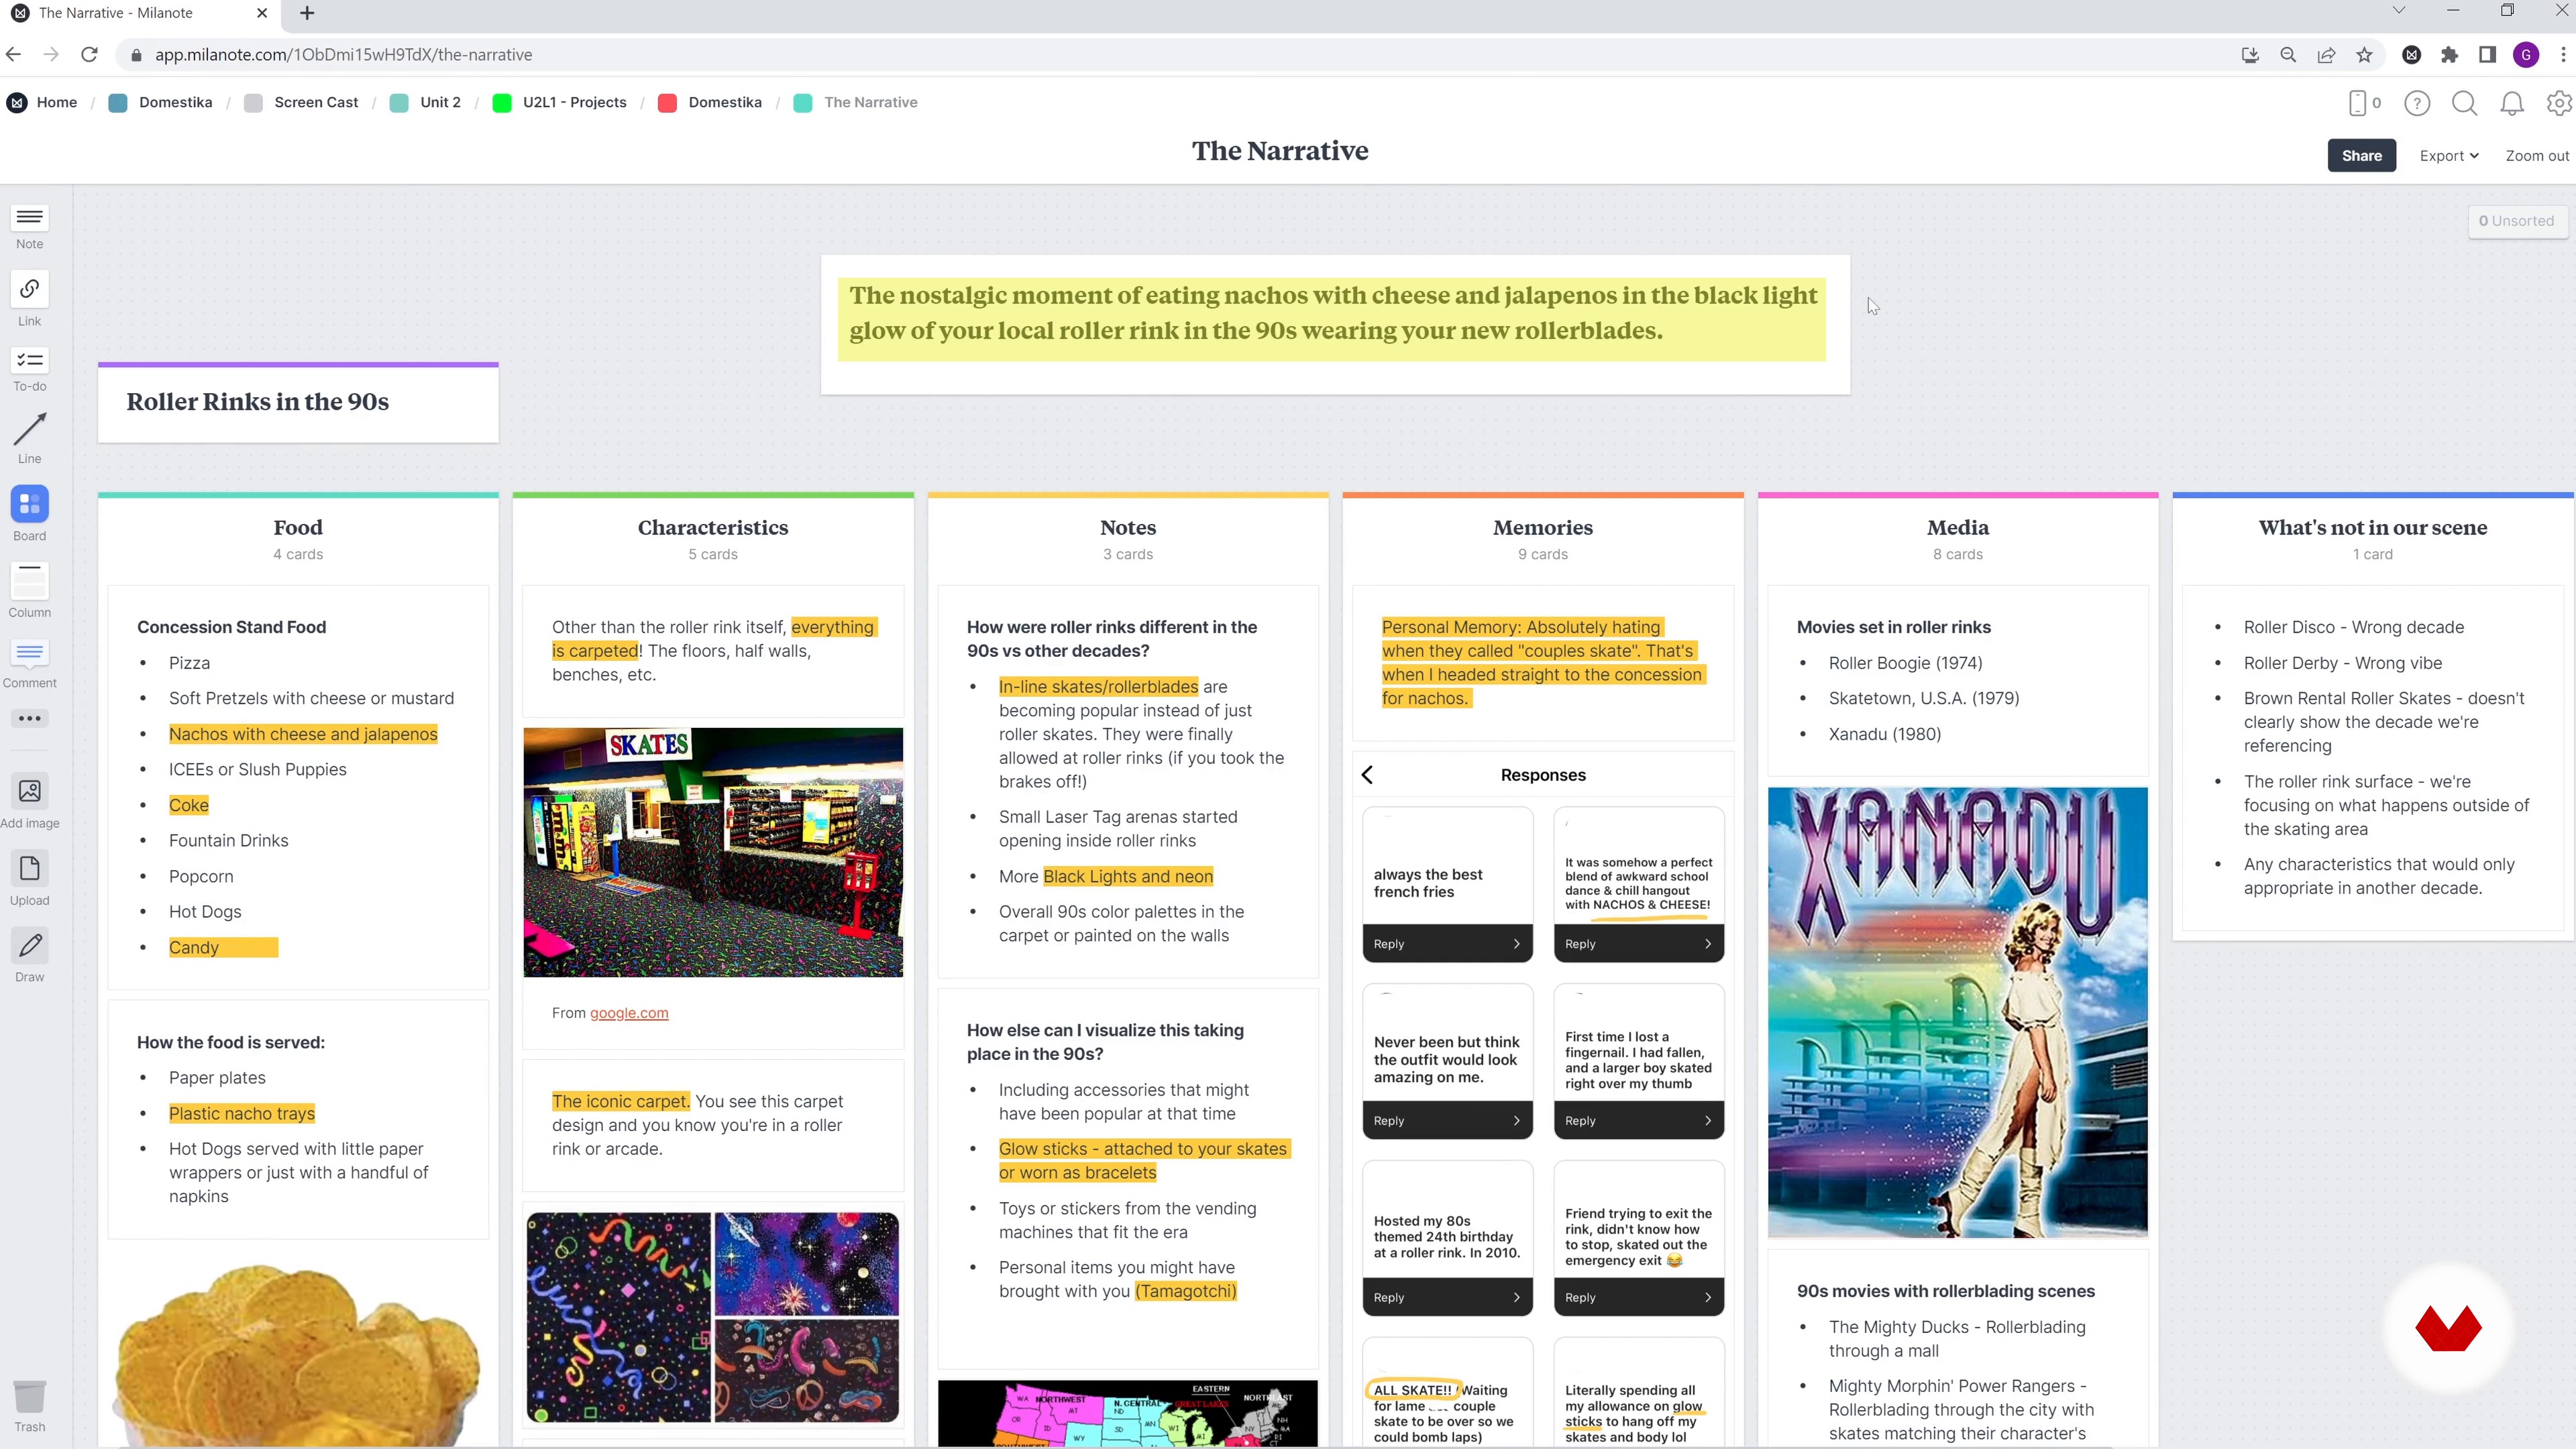Screen dimensions: 2576x1449
Task: Open the google.com source link
Action: (629, 1013)
